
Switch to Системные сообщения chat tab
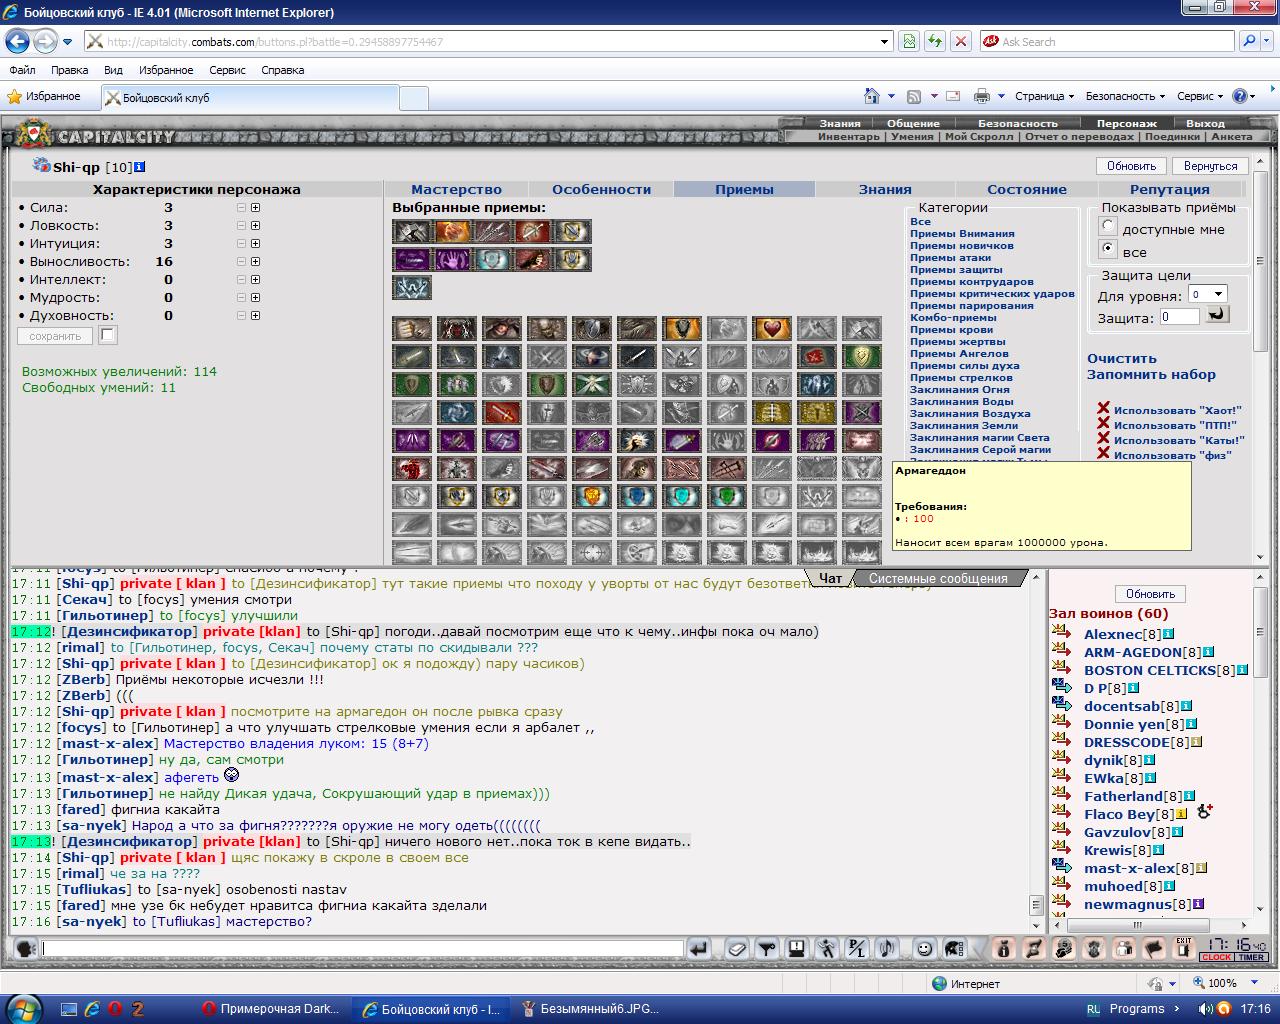click(x=938, y=578)
